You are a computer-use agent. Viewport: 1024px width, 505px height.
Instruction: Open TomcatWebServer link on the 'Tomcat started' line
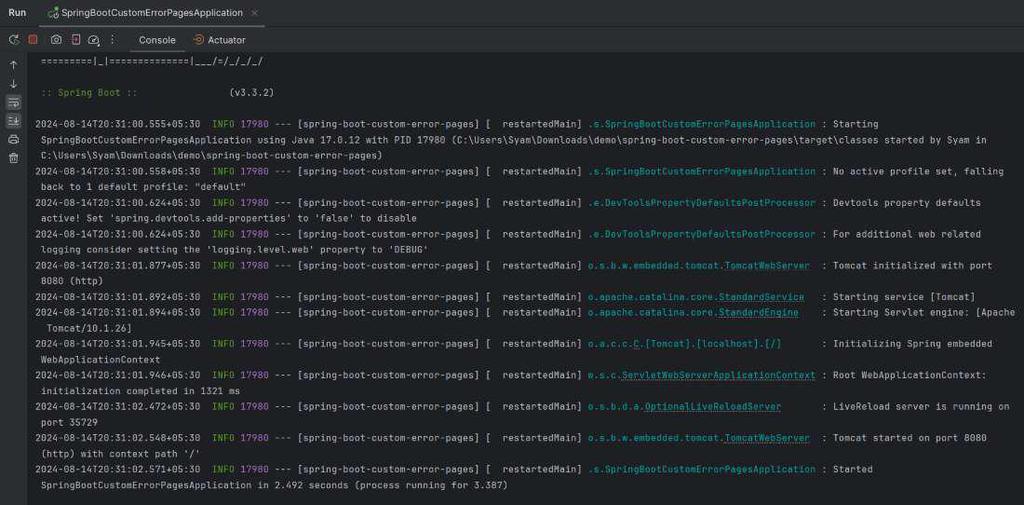pyautogui.click(x=767, y=438)
